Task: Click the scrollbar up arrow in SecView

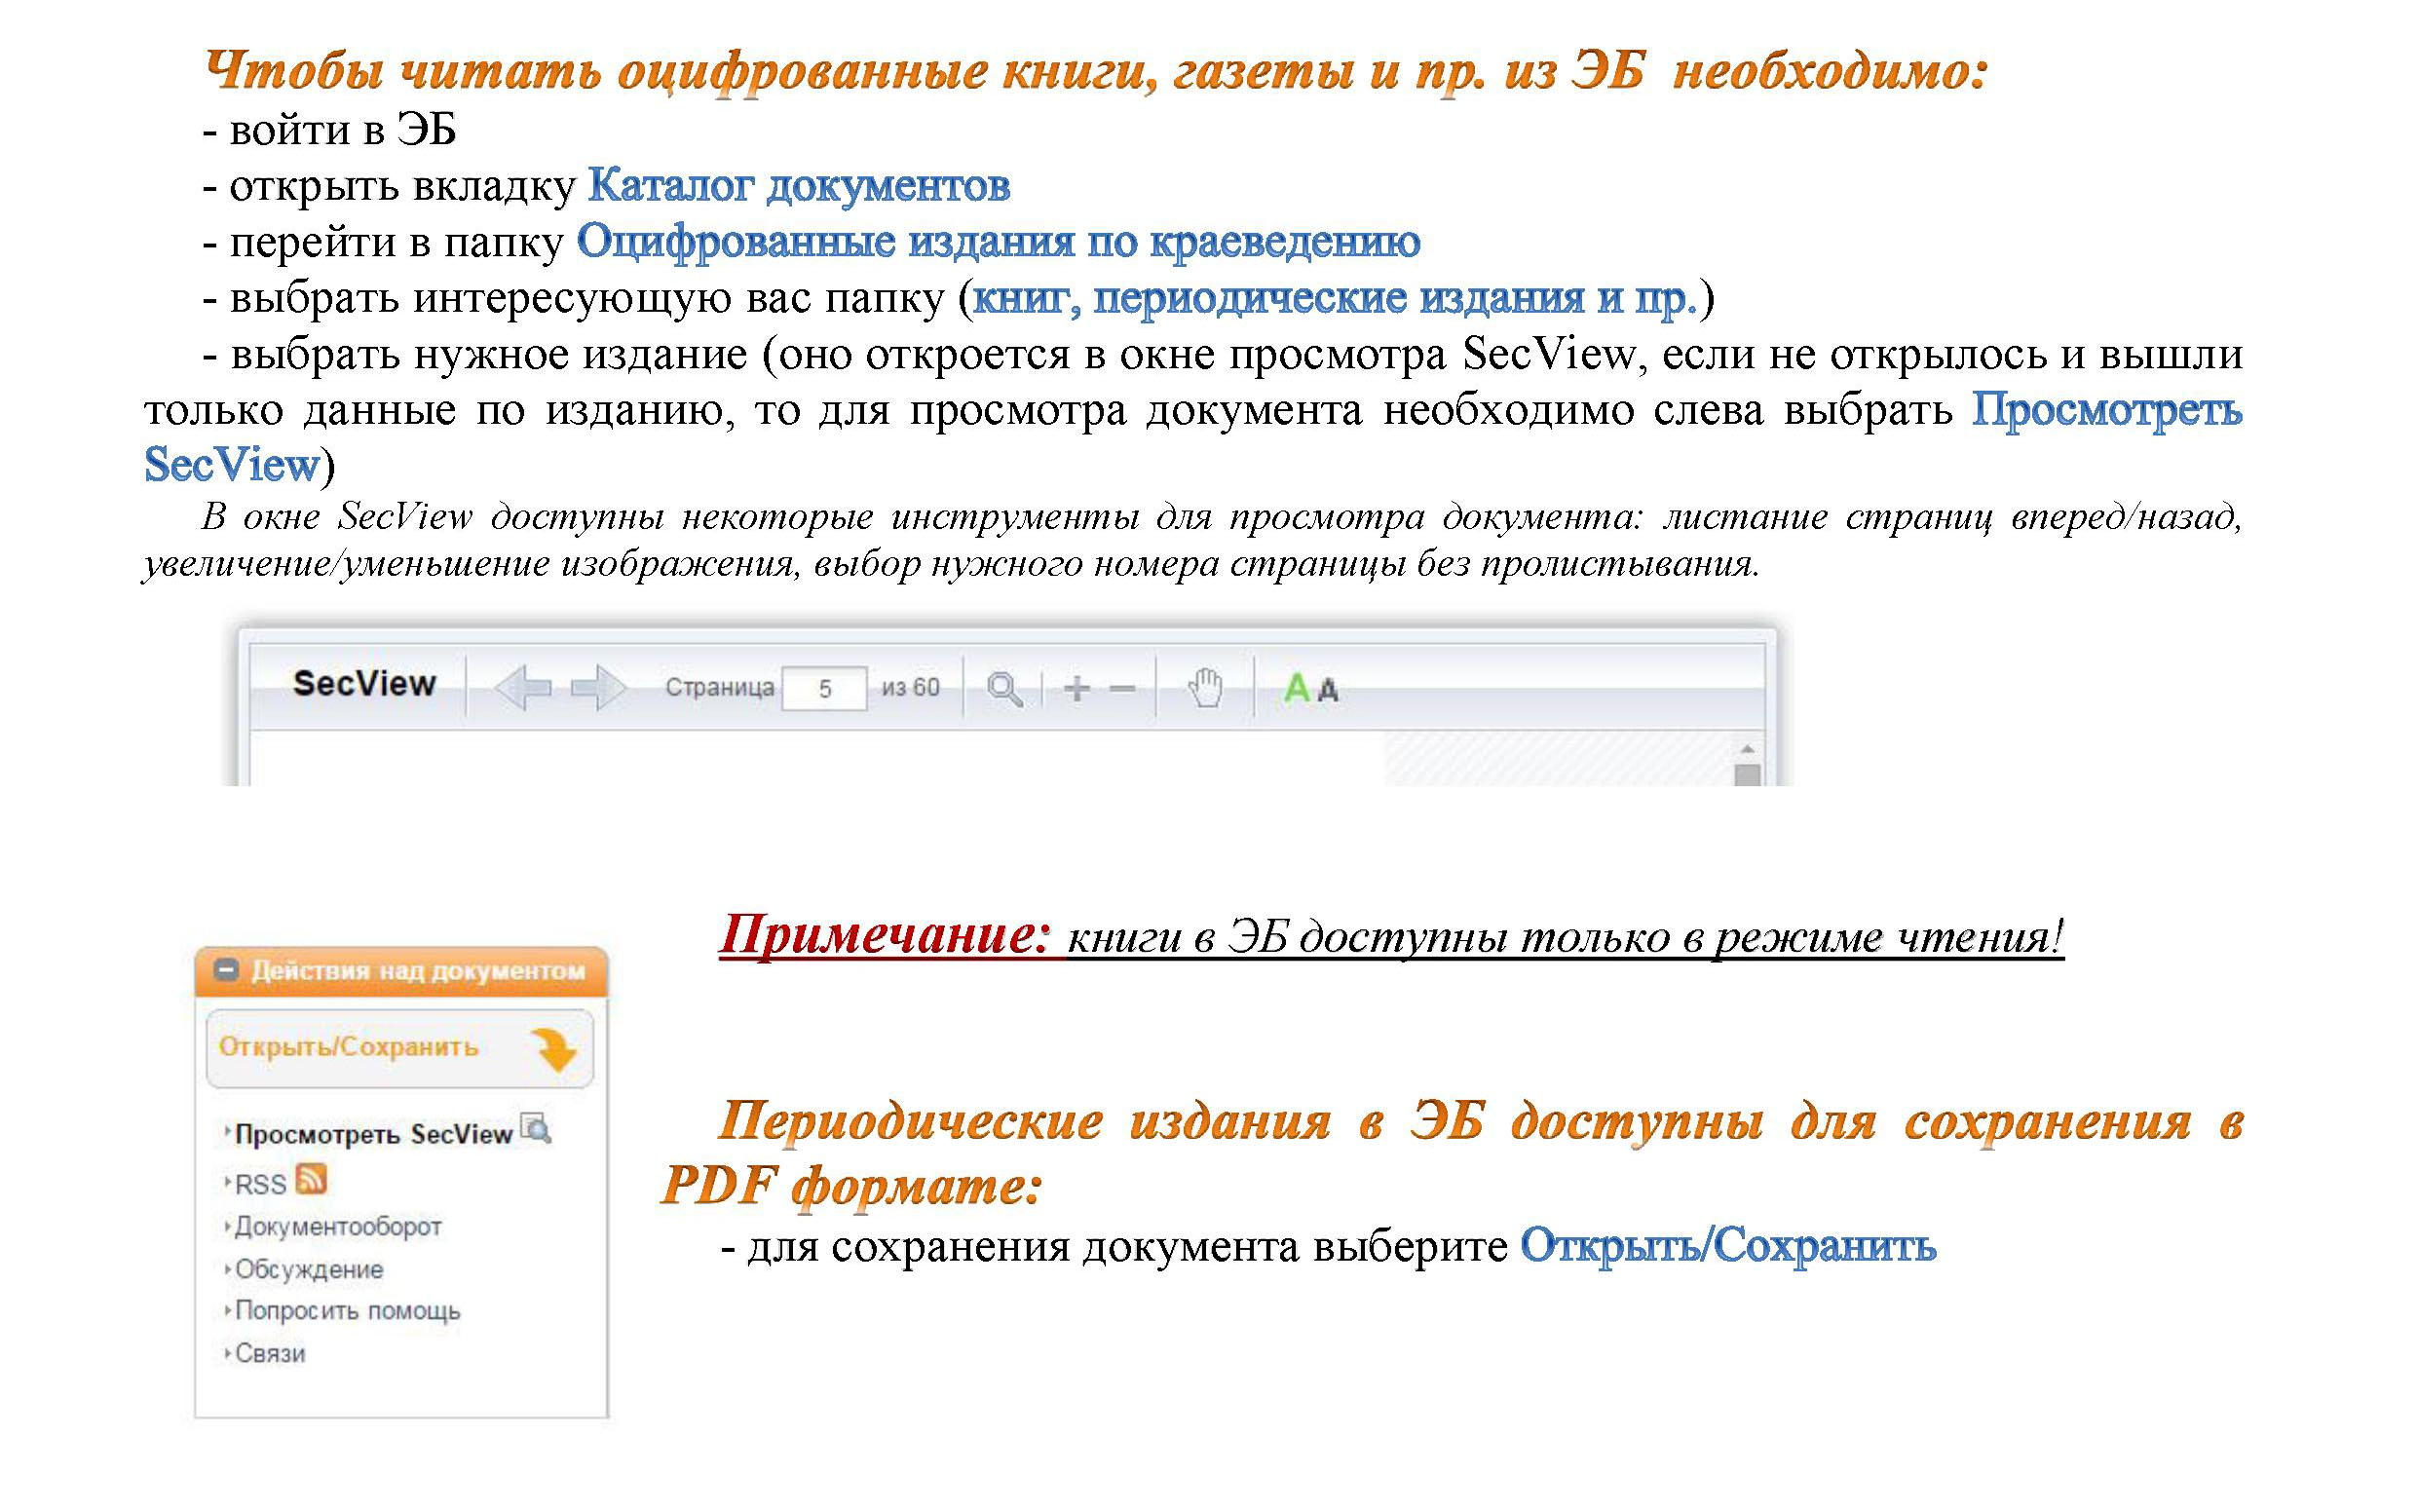Action: [1747, 749]
